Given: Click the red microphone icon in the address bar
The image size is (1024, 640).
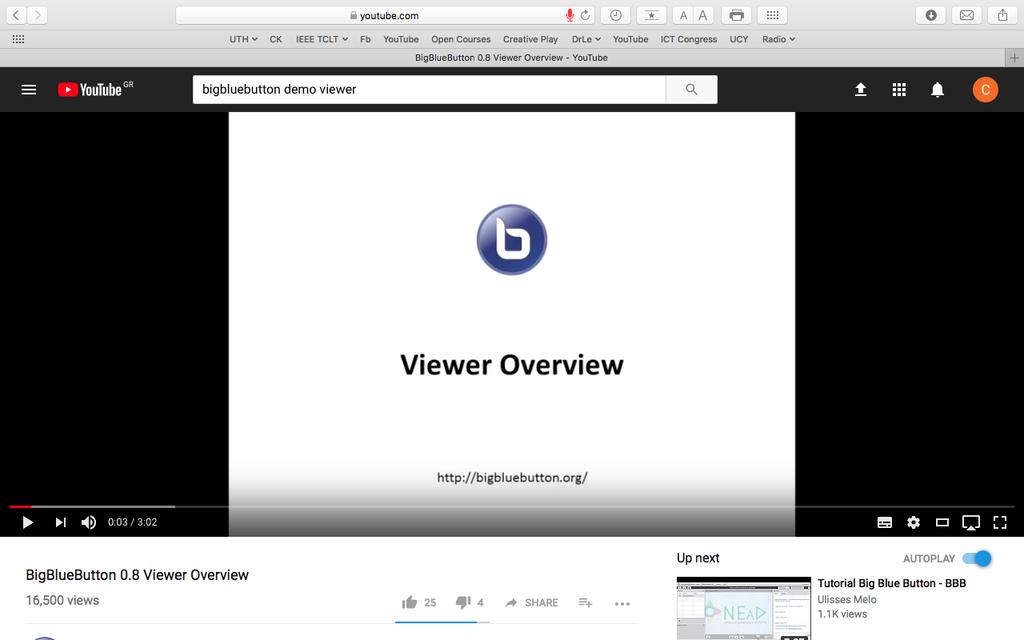Looking at the screenshot, I should point(569,15).
